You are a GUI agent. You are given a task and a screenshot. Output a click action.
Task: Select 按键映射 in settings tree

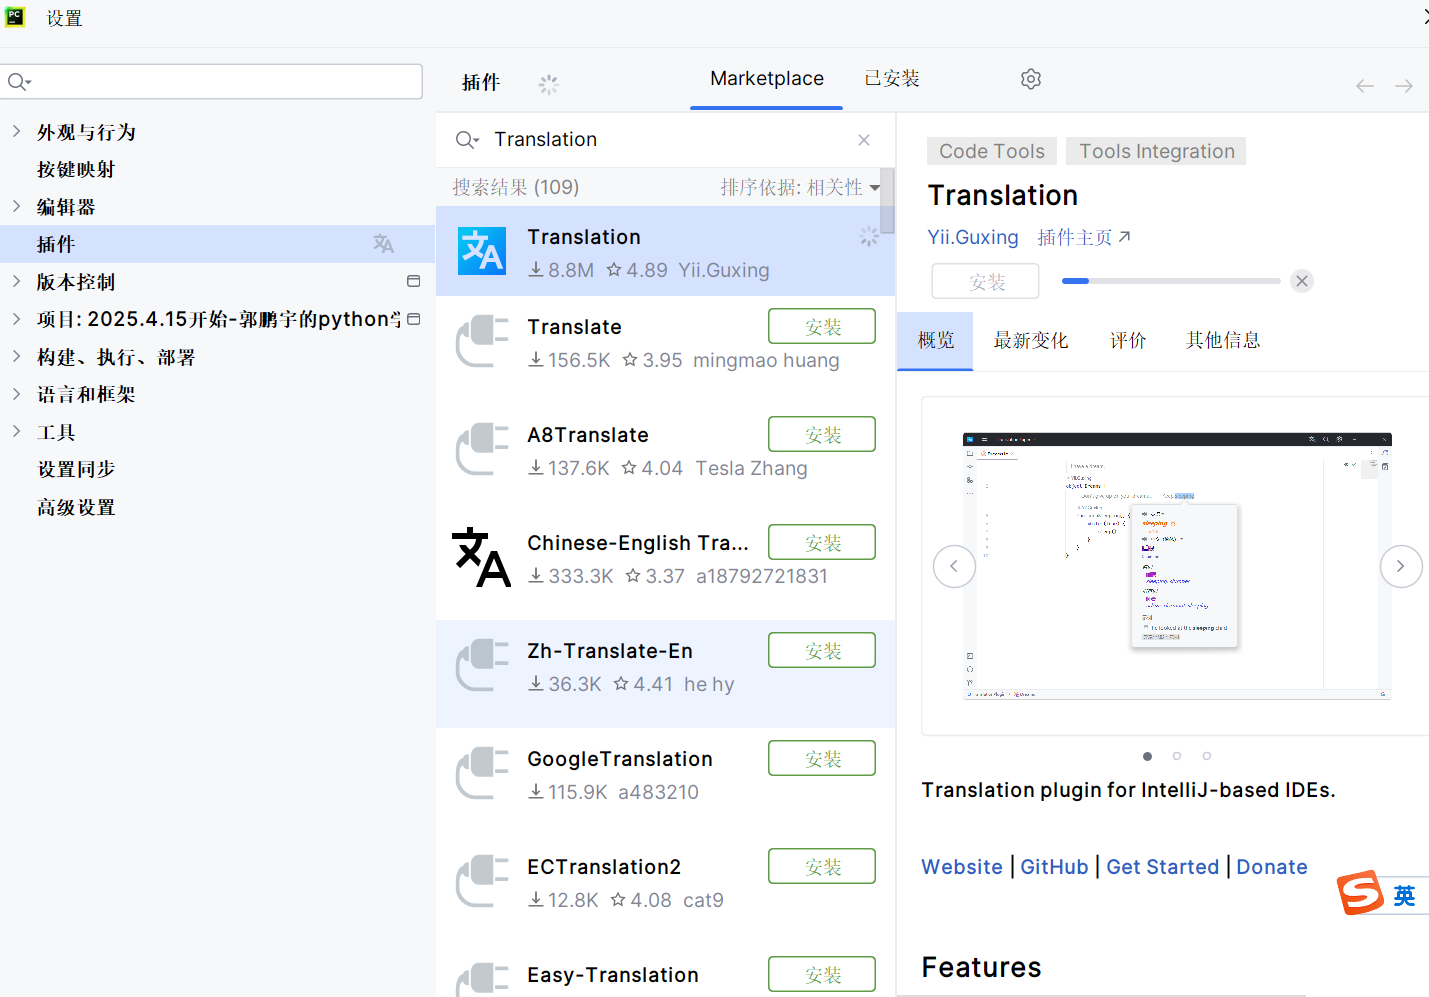click(x=76, y=169)
